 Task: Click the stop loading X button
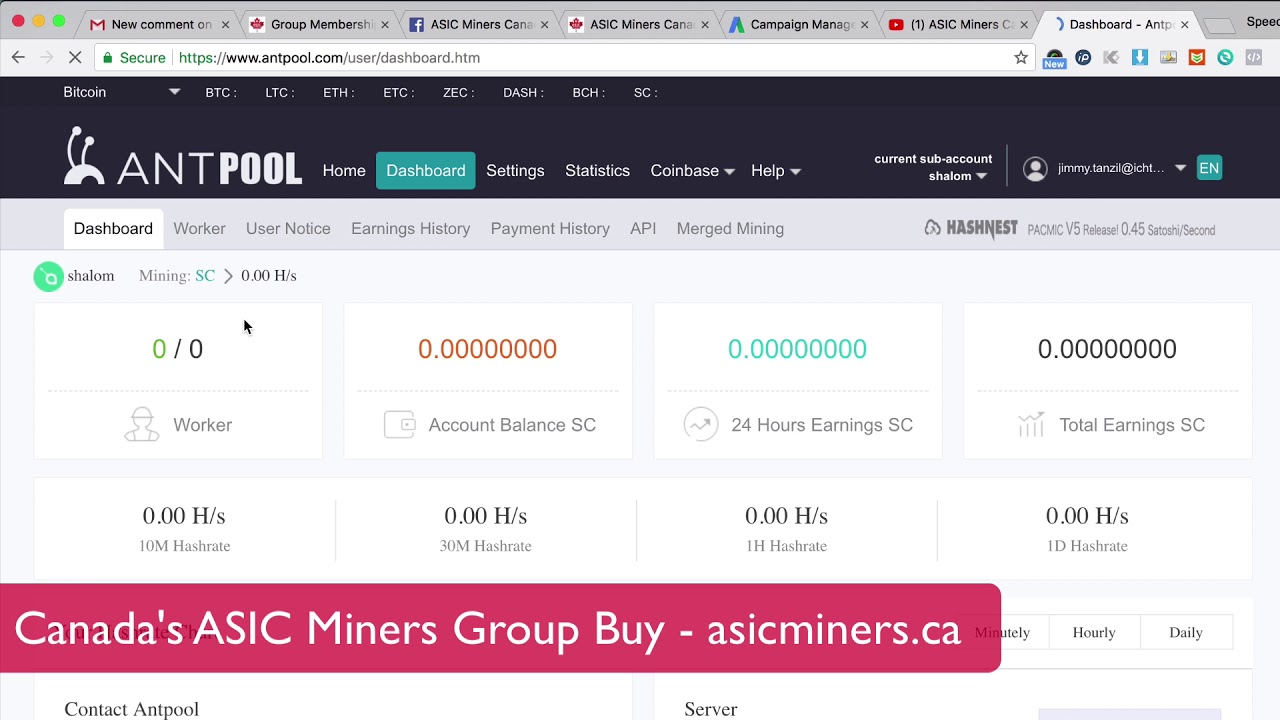(75, 58)
